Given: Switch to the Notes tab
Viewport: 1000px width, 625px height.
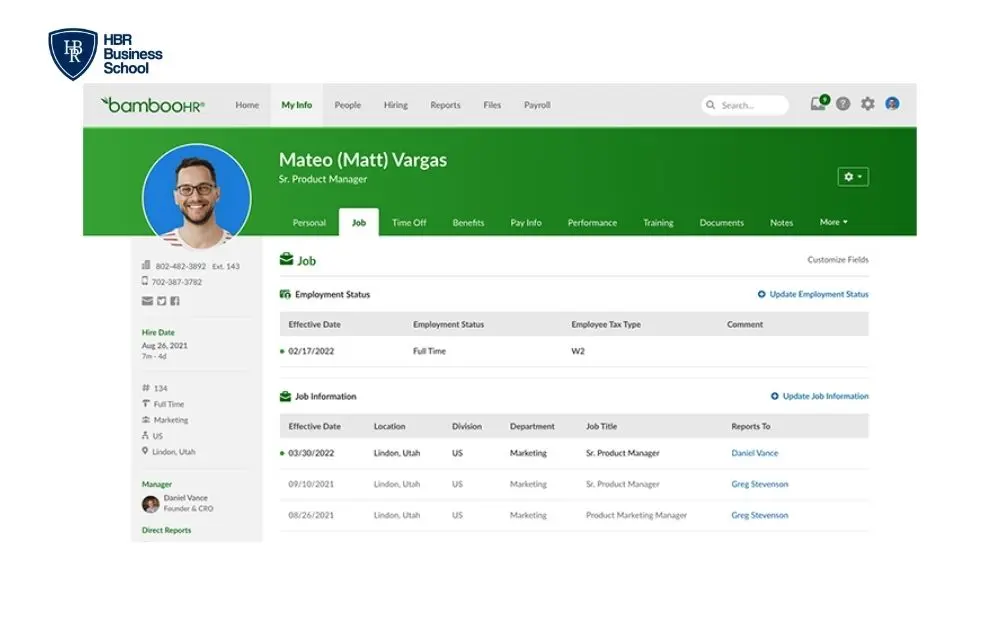Looking at the screenshot, I should (781, 223).
